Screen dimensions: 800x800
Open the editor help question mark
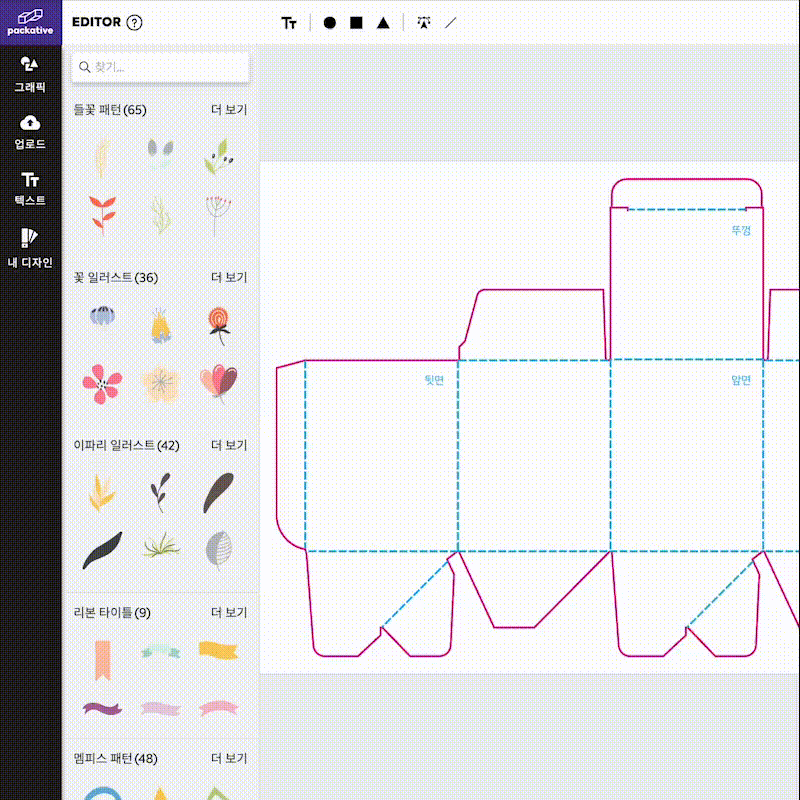(x=135, y=22)
